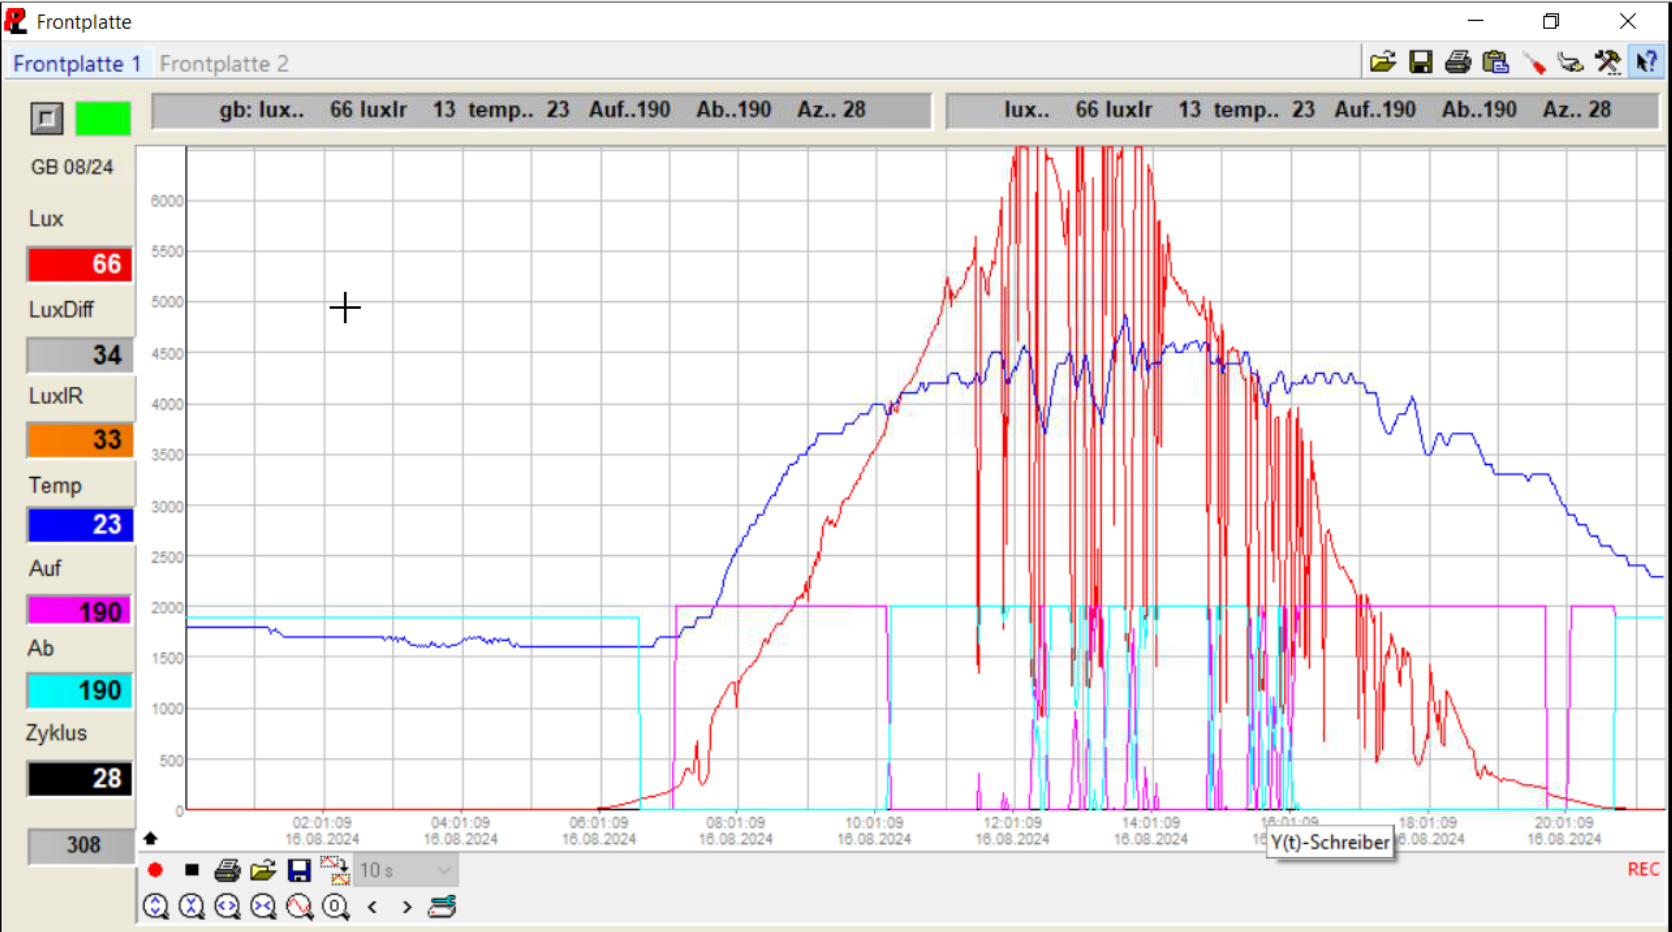This screenshot has width=1672, height=932.
Task: Click the magenta Auf value display 190
Action: [x=80, y=611]
